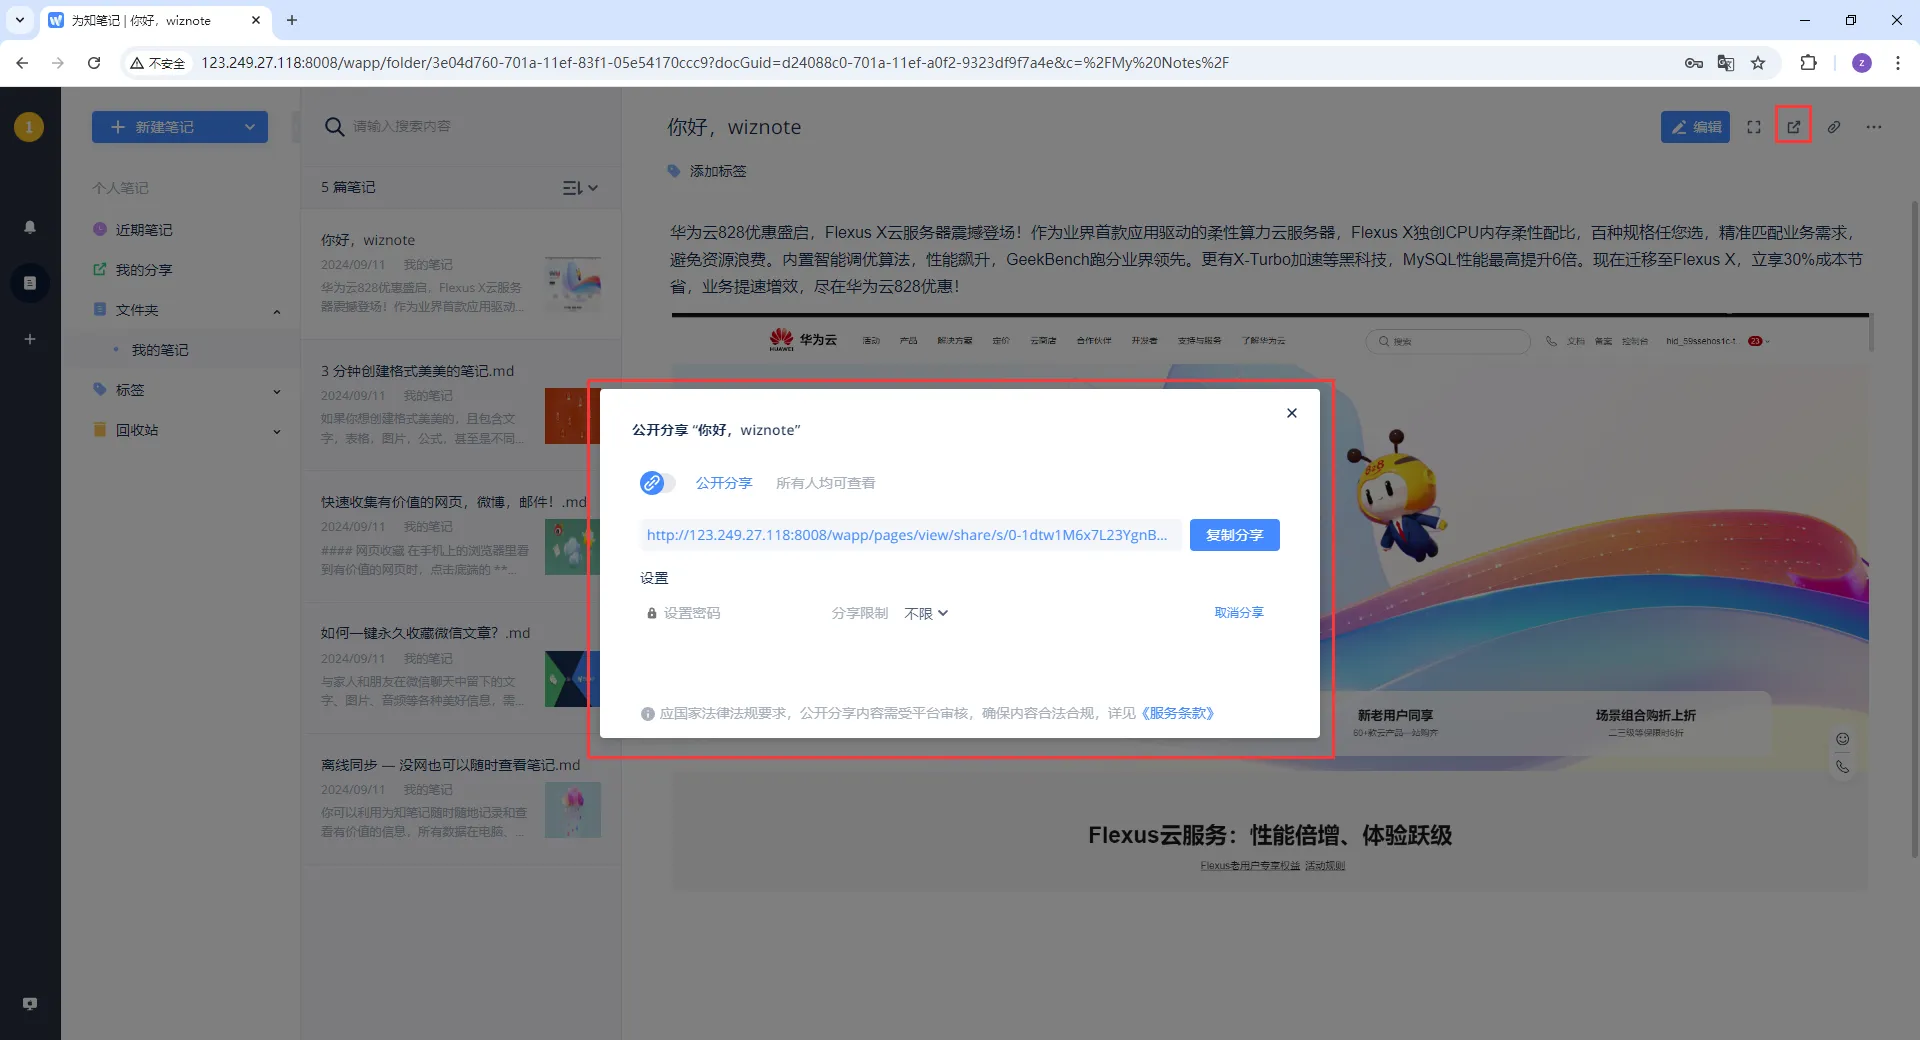
Task: Expand the 新建笔记 dropdown arrow
Action: (x=250, y=127)
